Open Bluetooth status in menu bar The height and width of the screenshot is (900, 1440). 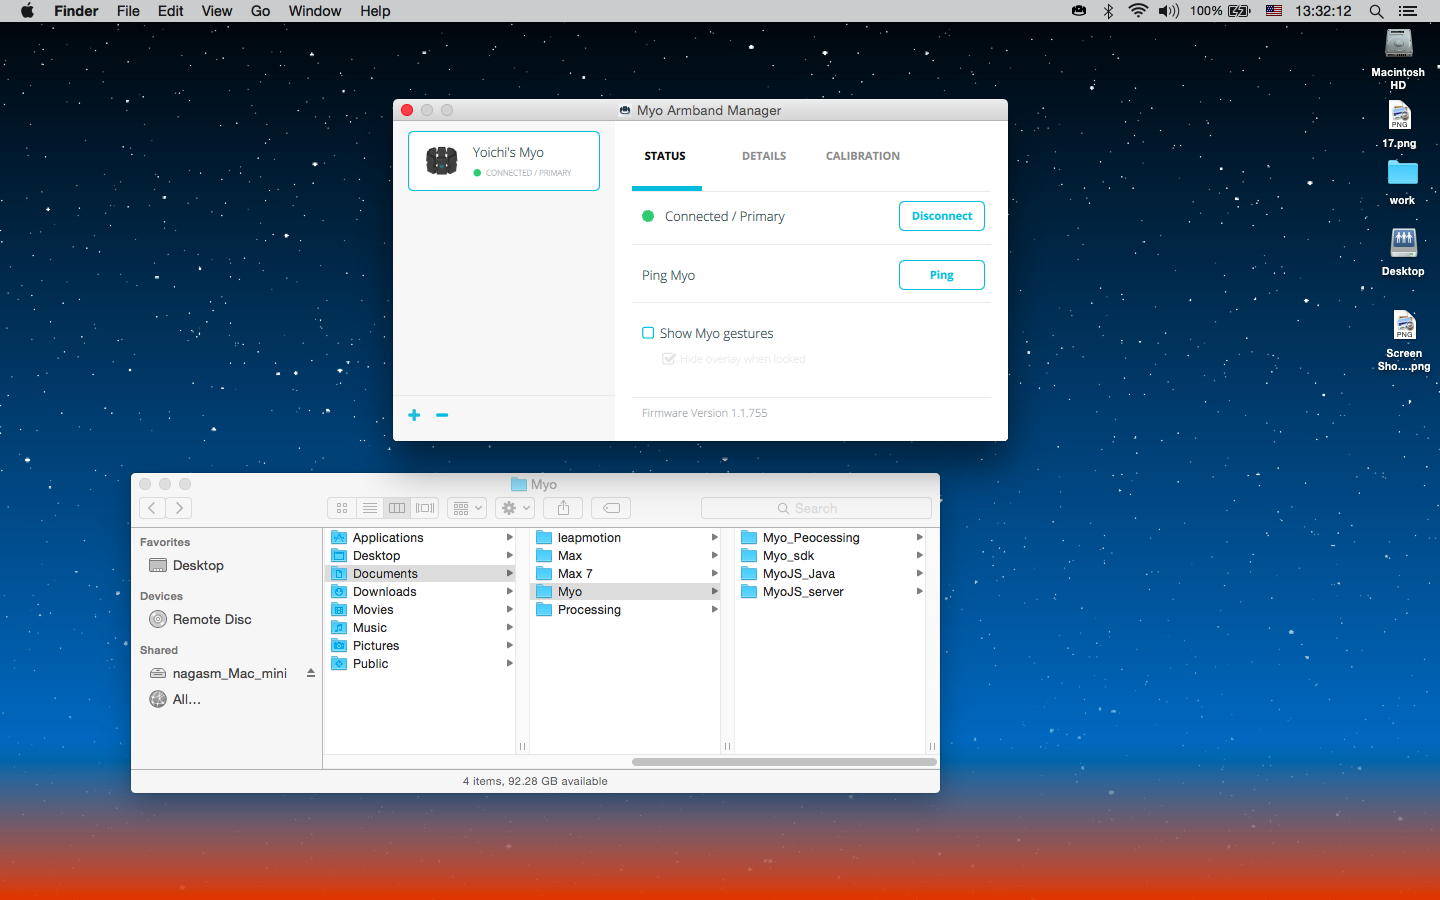tap(1108, 11)
